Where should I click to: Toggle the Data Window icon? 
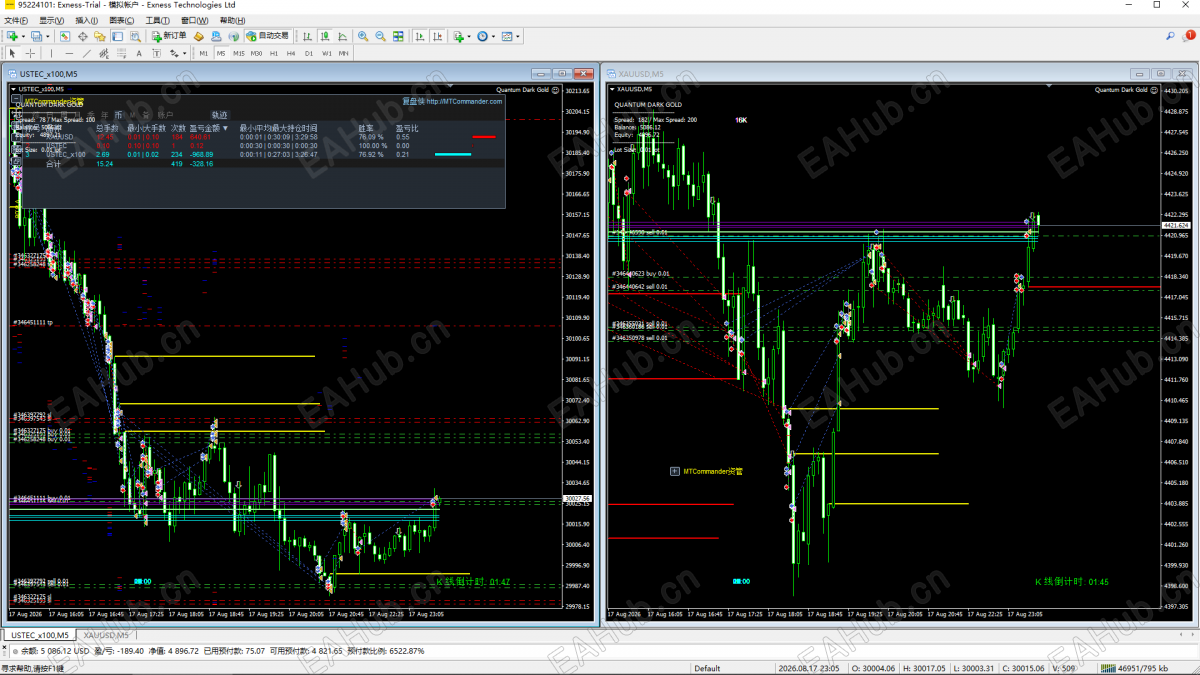coord(83,36)
